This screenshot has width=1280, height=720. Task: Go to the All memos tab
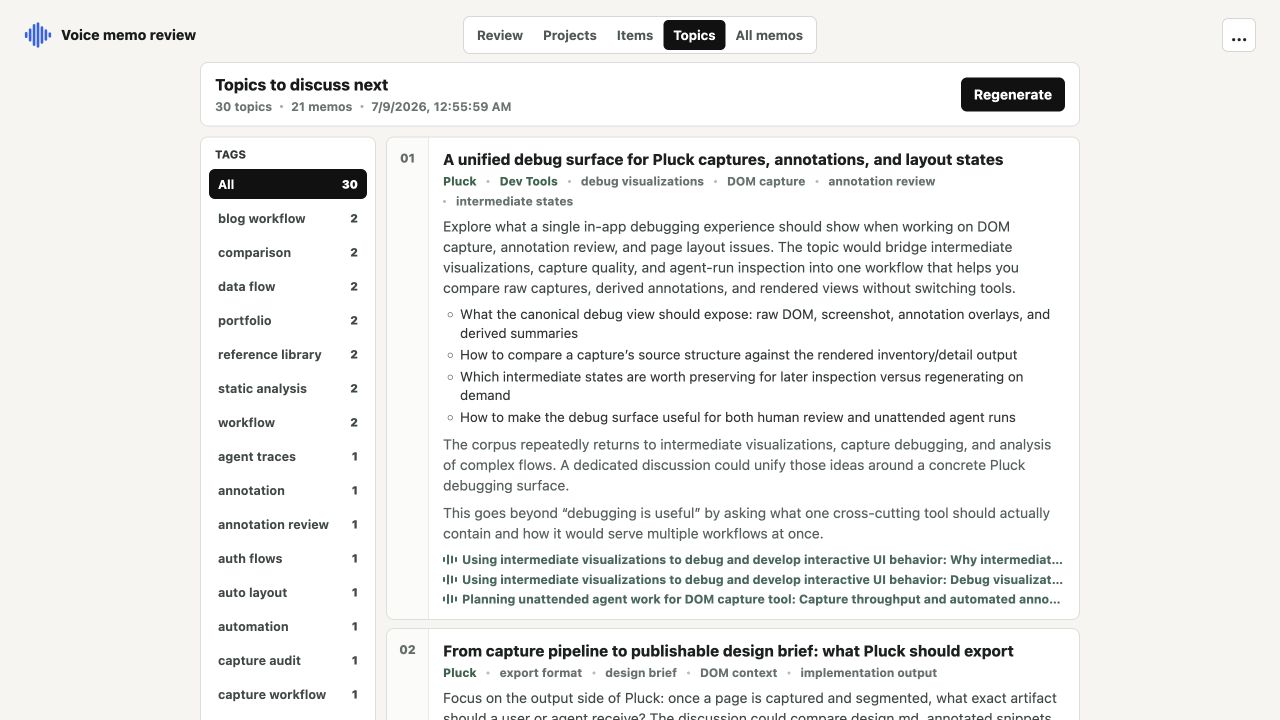pyautogui.click(x=769, y=35)
